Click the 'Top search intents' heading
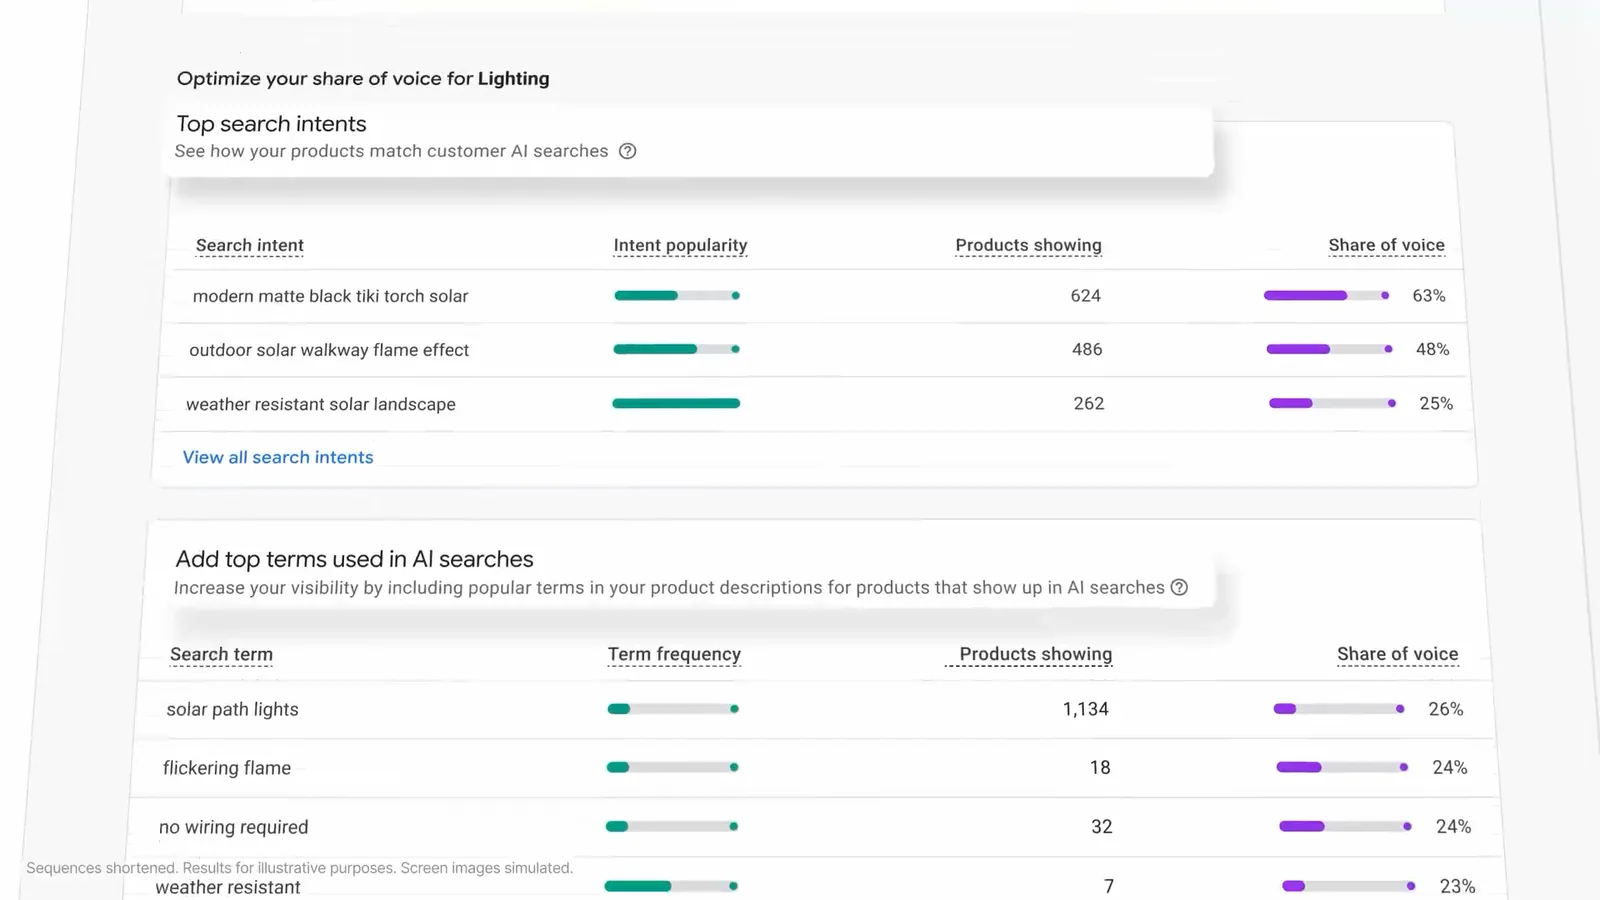1600x900 pixels. (x=271, y=124)
